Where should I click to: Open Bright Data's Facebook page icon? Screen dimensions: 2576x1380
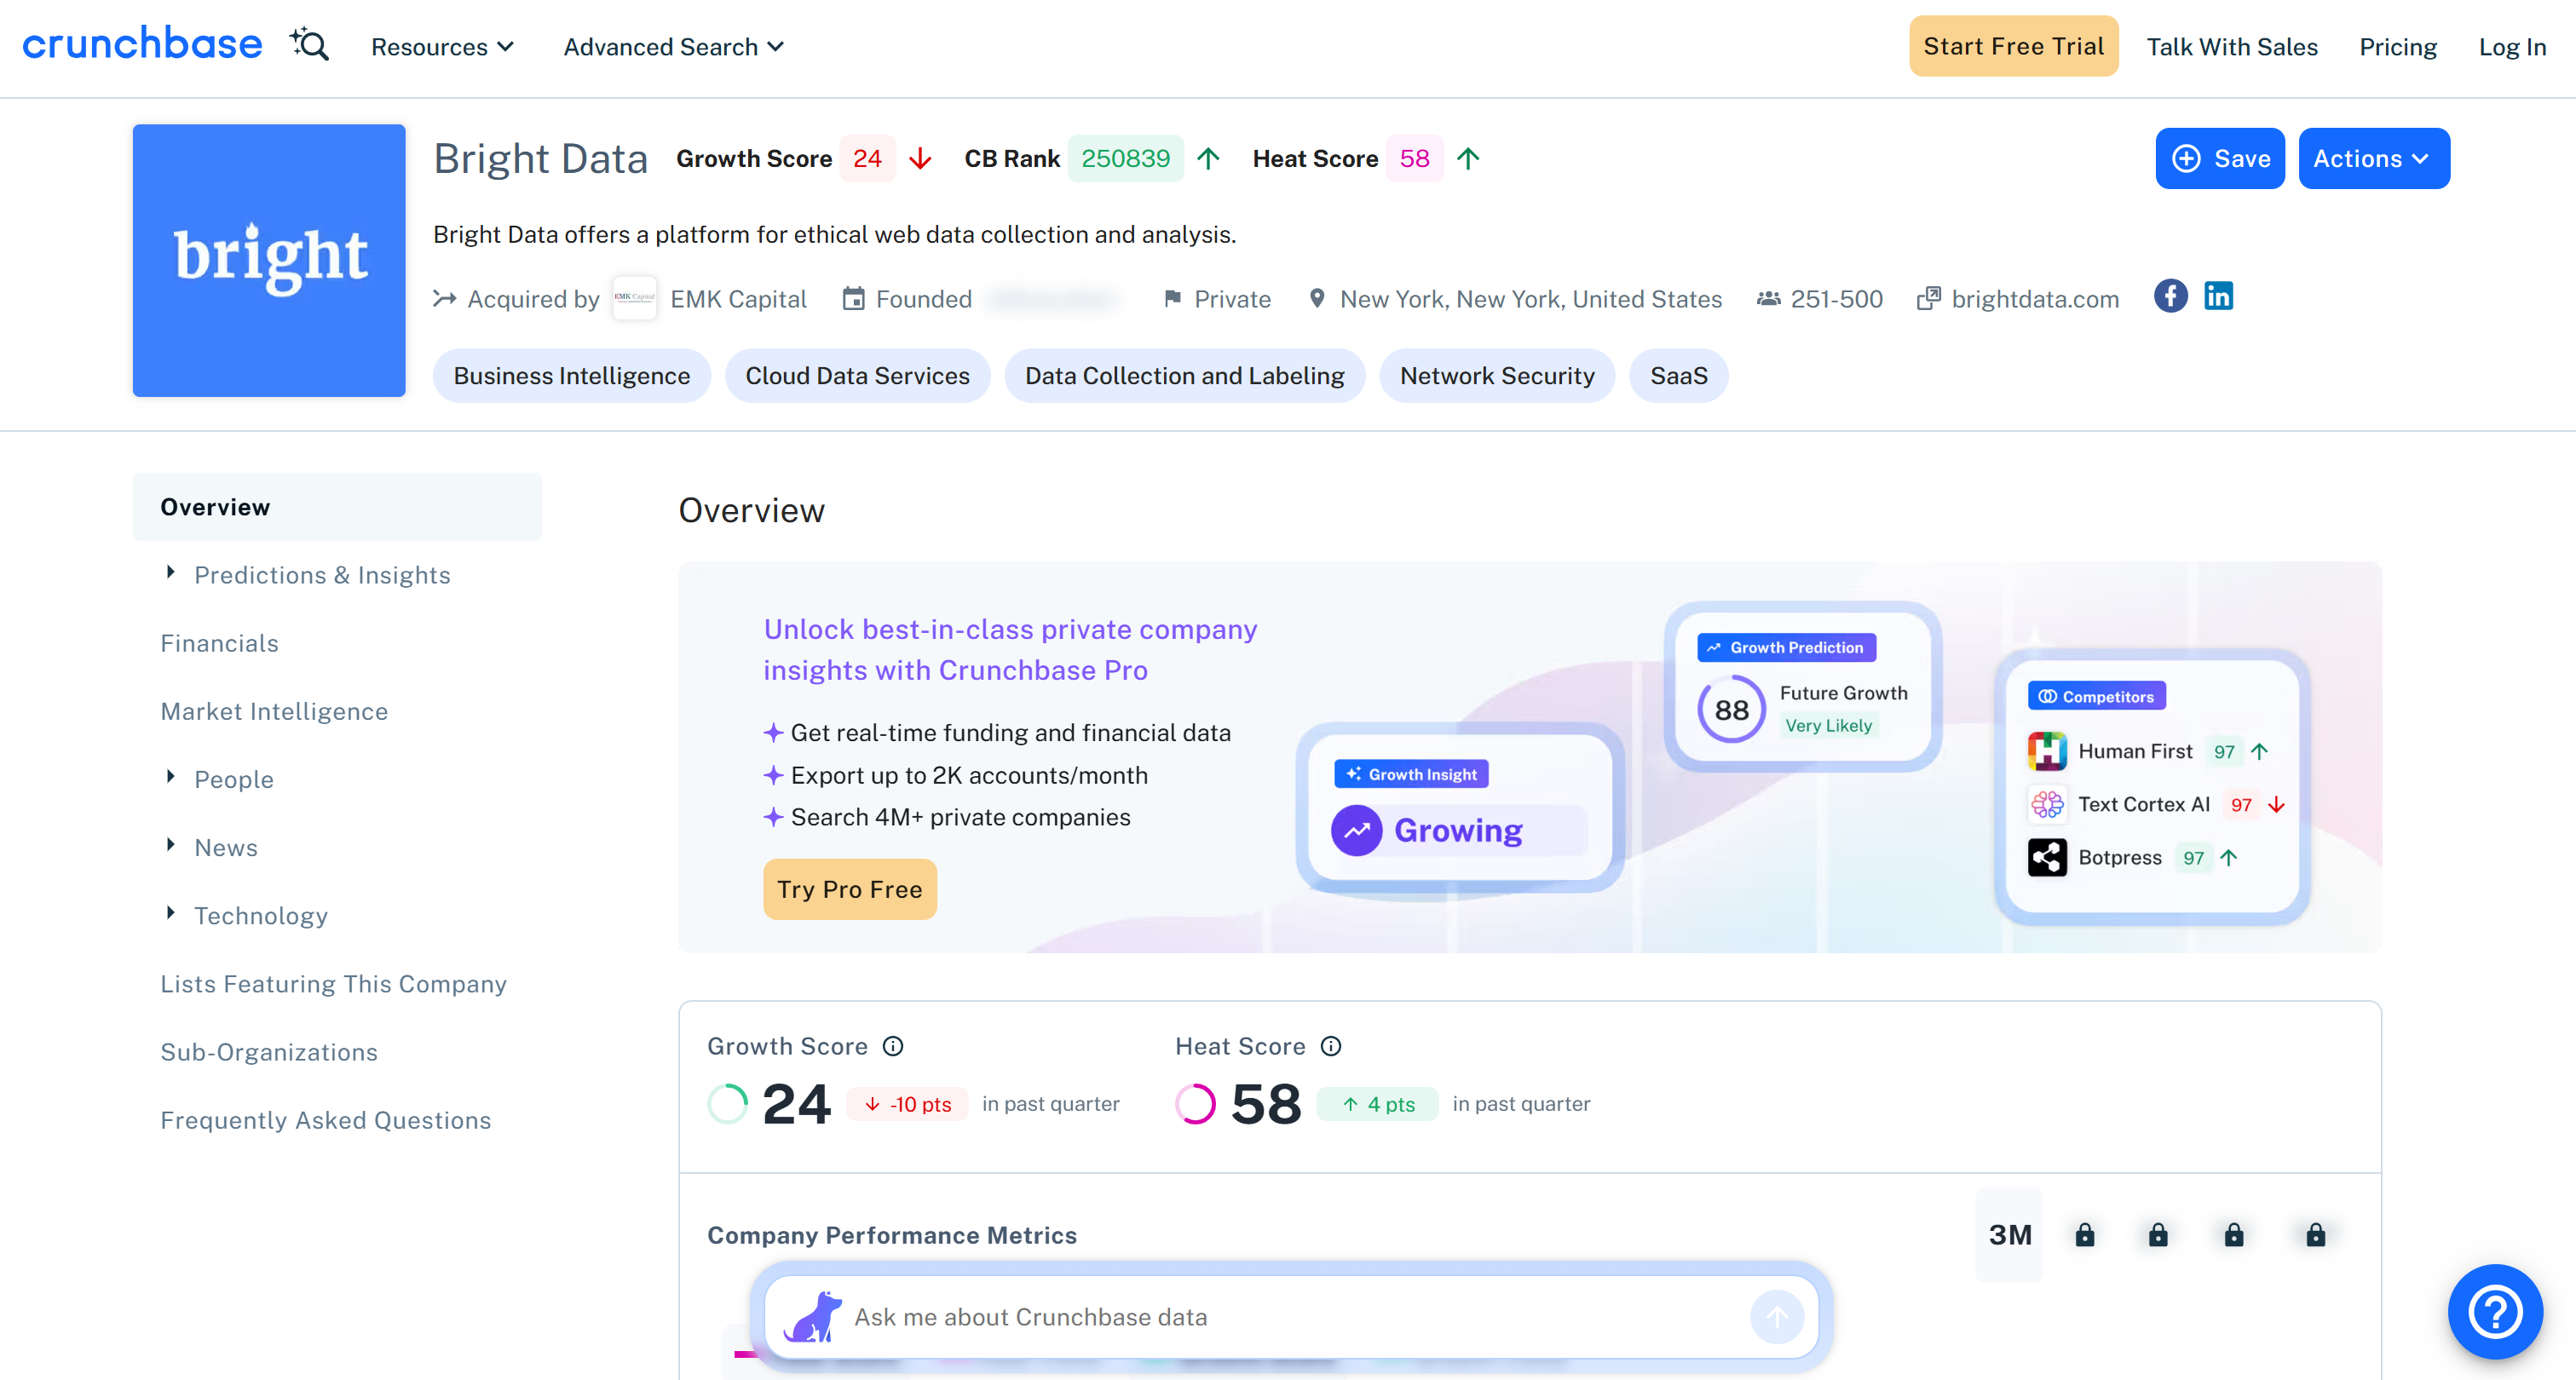click(2170, 296)
